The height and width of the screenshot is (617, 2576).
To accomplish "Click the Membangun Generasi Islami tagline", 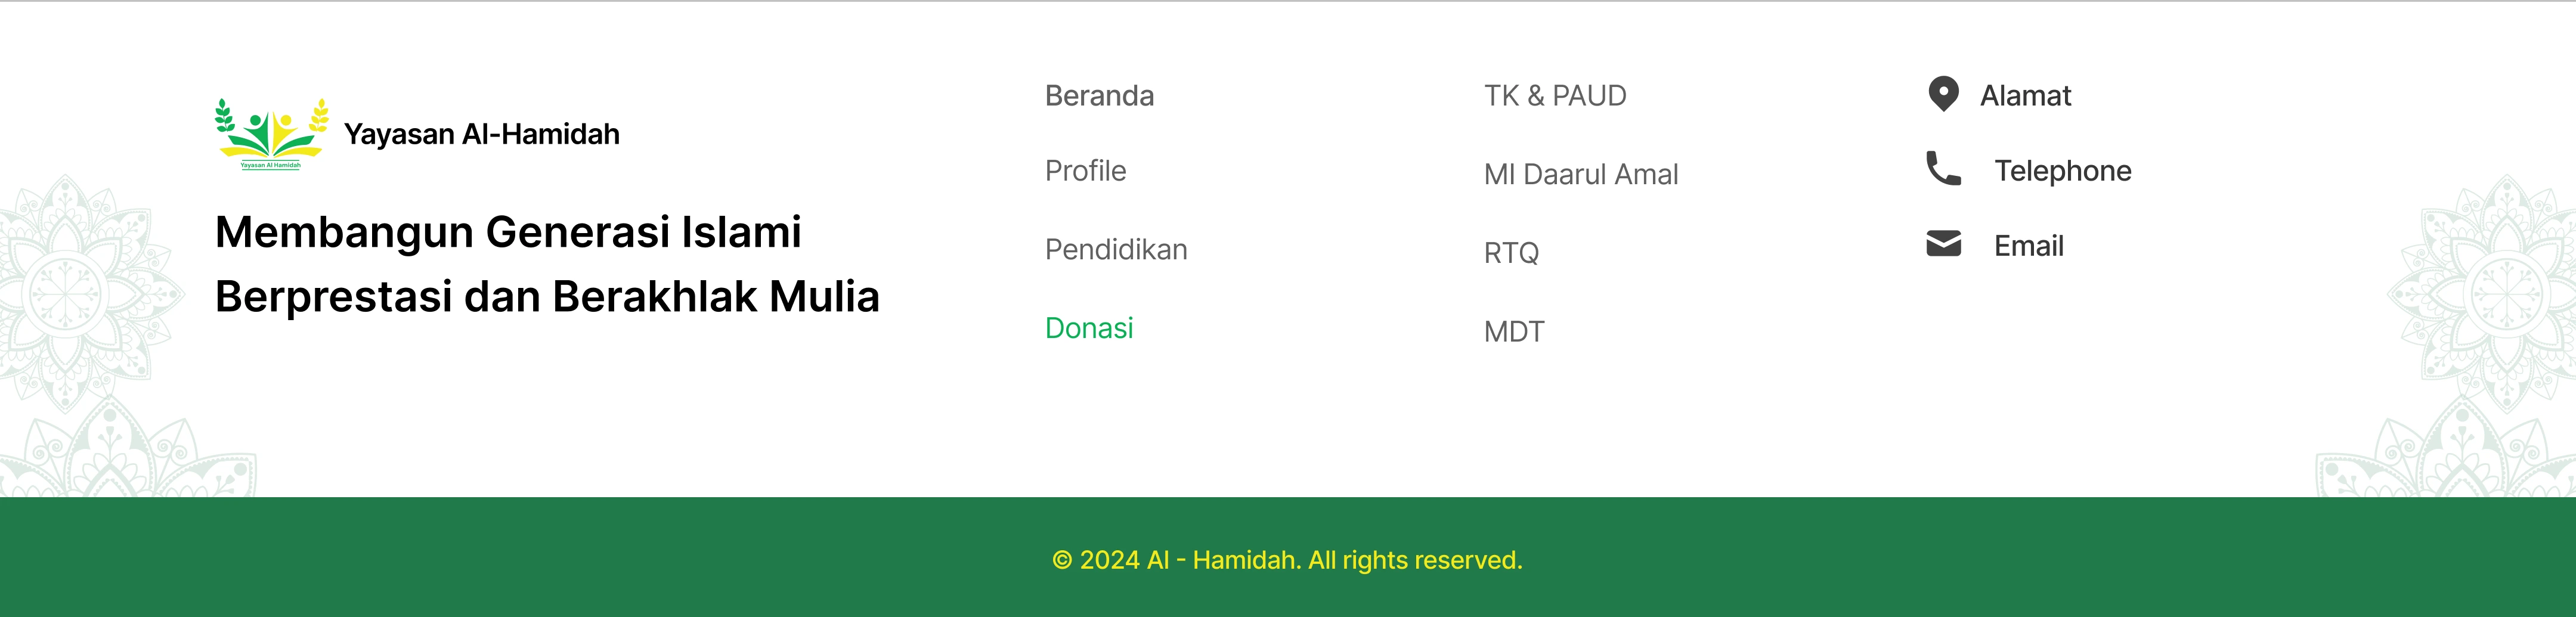I will pyautogui.click(x=508, y=232).
